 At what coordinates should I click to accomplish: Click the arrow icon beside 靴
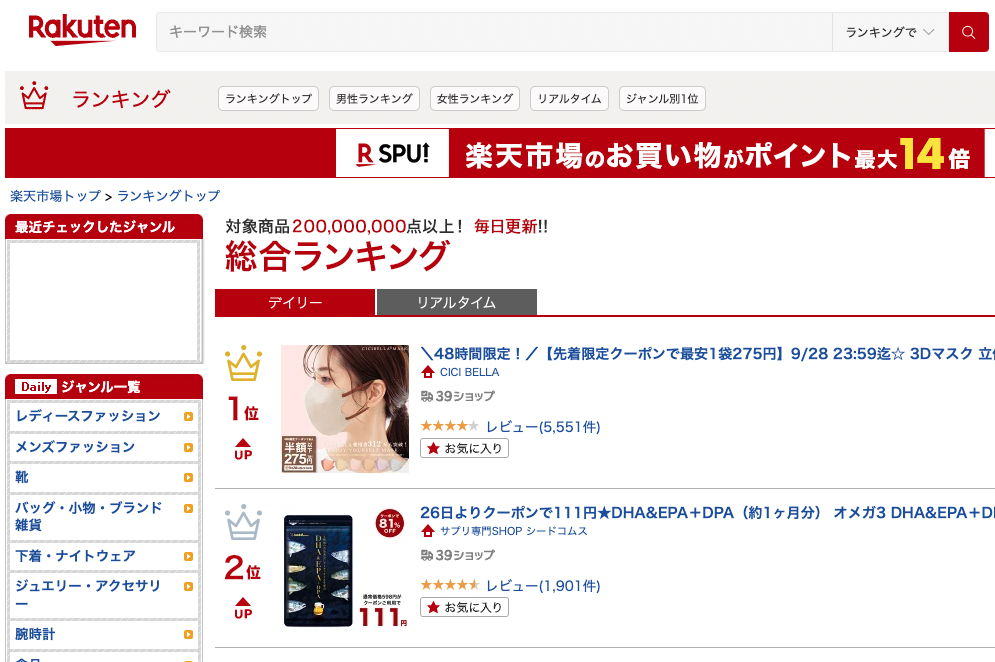point(188,477)
